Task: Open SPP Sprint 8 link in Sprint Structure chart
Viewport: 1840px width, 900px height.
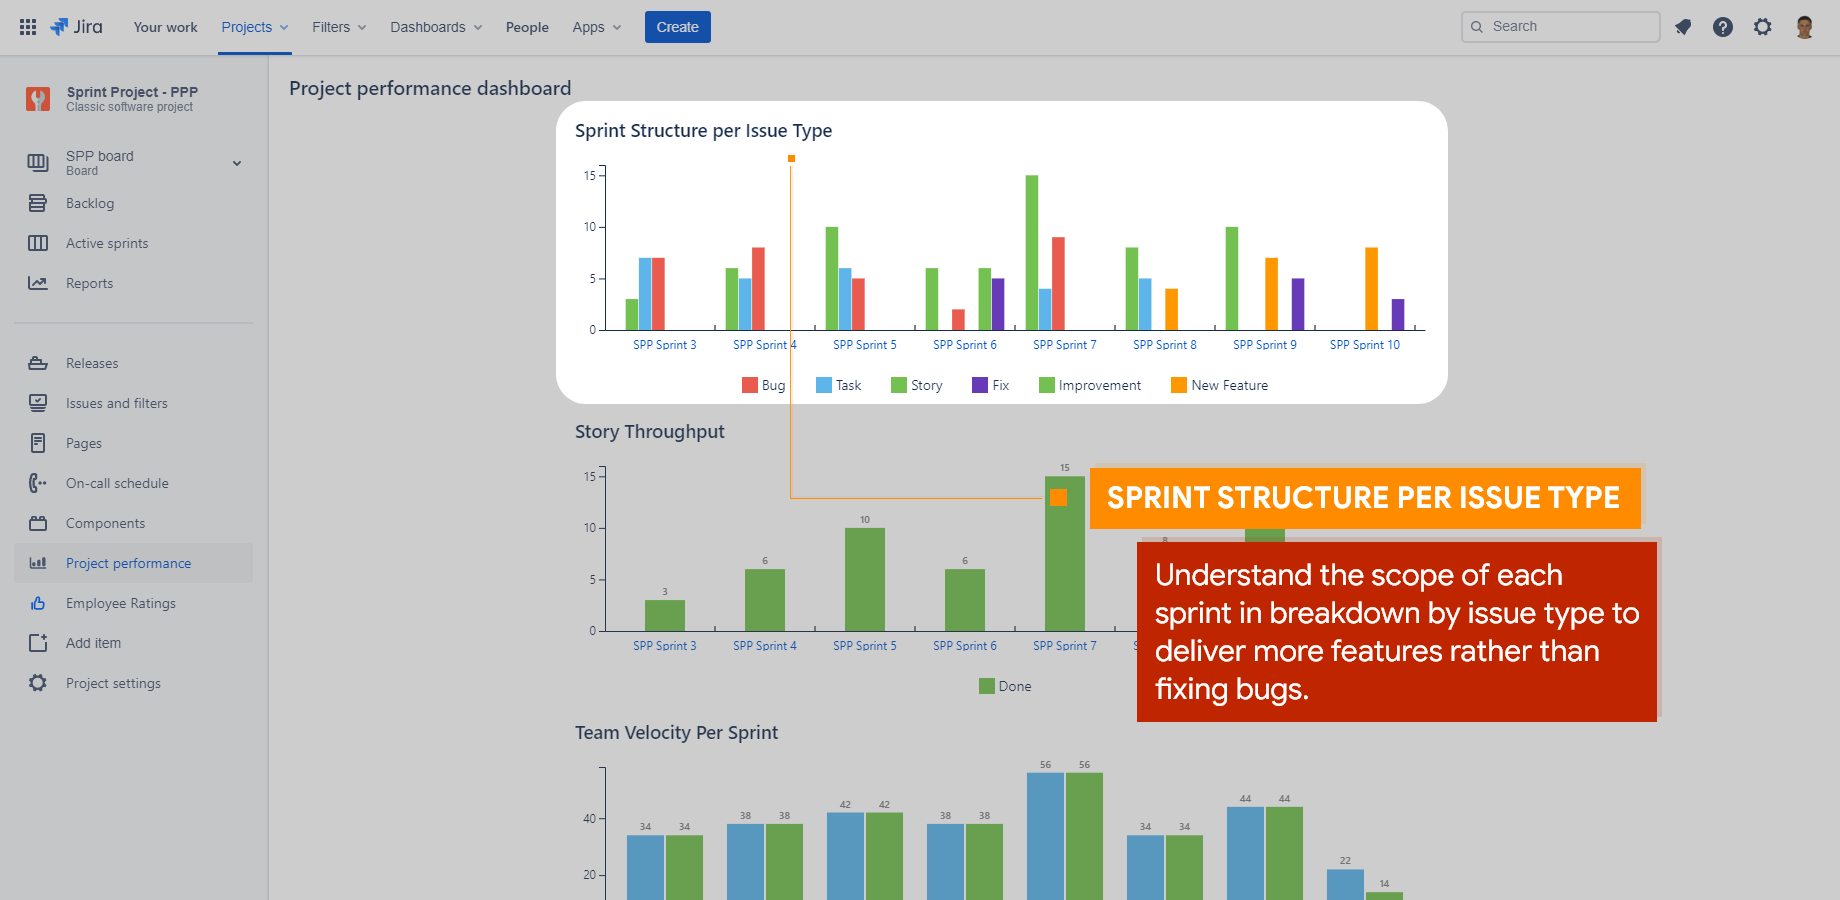Action: [1165, 345]
